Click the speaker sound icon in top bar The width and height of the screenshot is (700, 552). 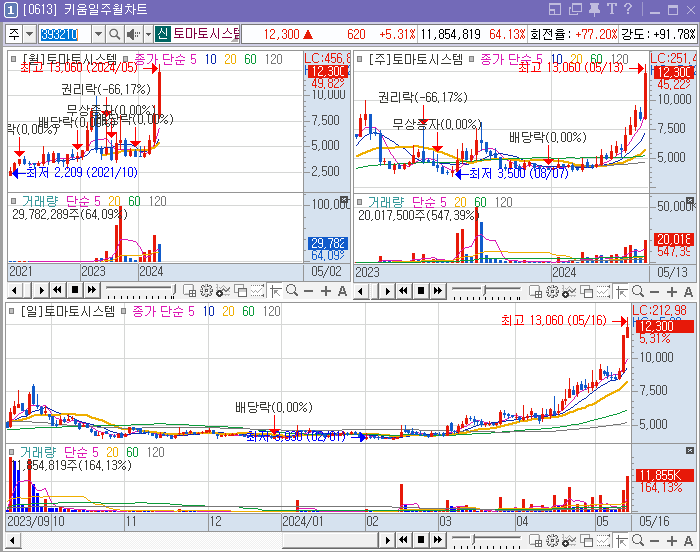pyautogui.click(x=132, y=34)
